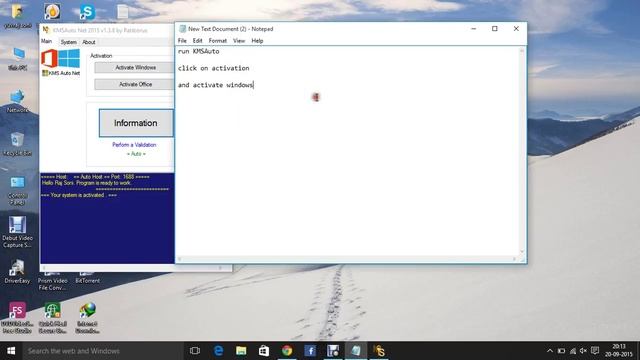Select the Debut Video Capture shortcut

tap(18, 232)
